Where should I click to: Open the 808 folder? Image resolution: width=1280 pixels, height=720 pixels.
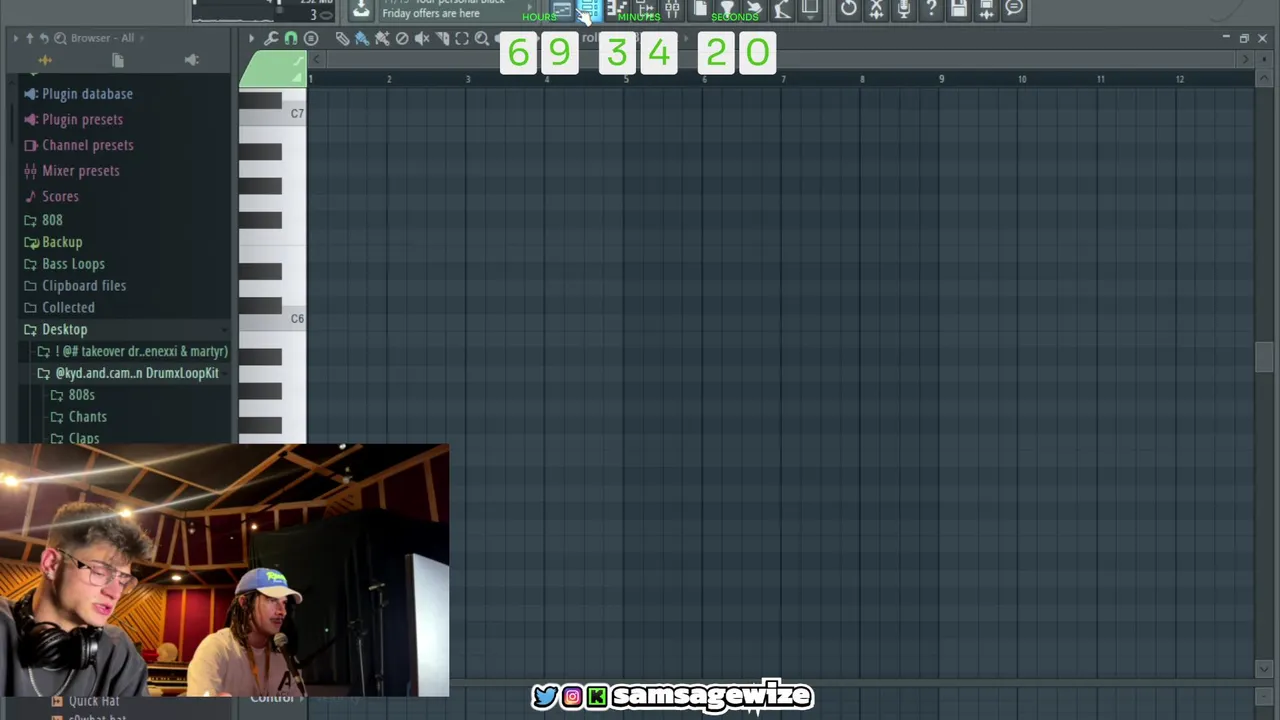pyautogui.click(x=52, y=220)
